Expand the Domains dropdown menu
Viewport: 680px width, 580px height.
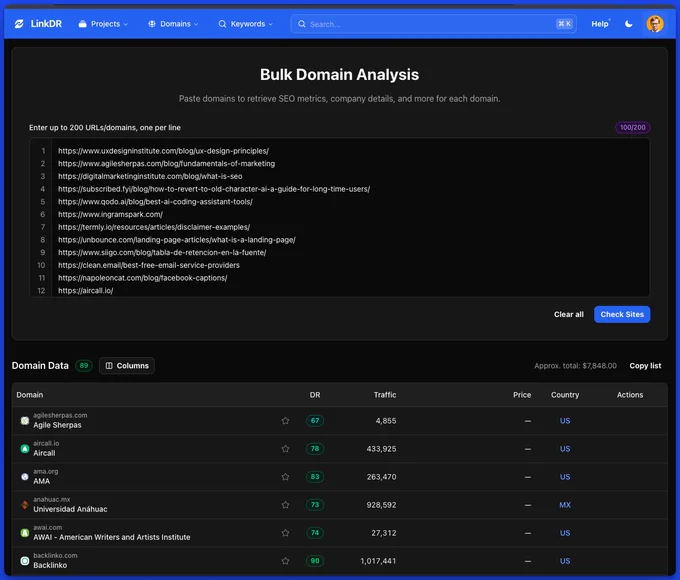coord(173,24)
